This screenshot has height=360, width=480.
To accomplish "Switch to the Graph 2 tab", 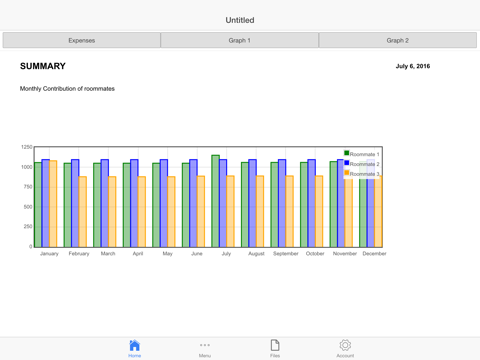I will [398, 40].
